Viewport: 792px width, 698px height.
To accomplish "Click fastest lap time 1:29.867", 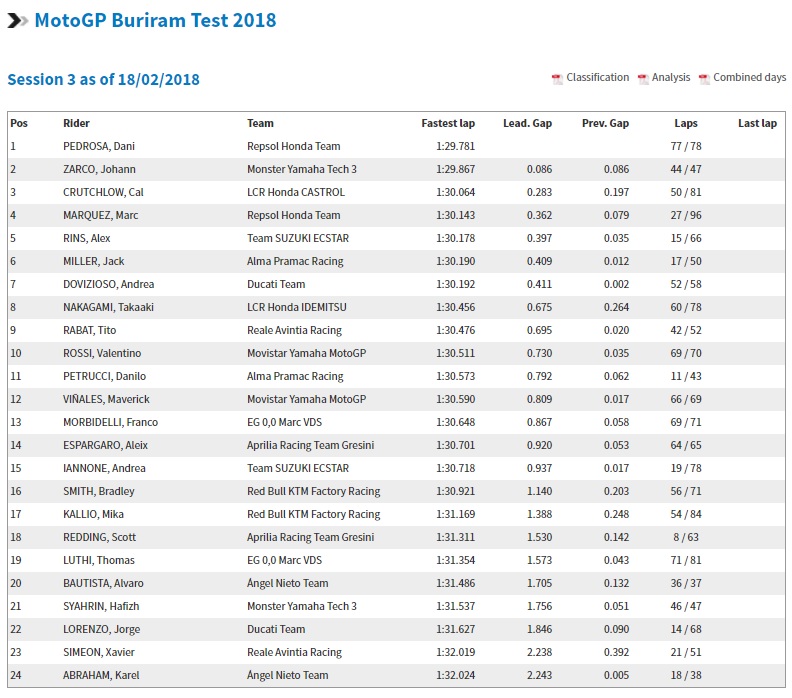I will tap(456, 169).
